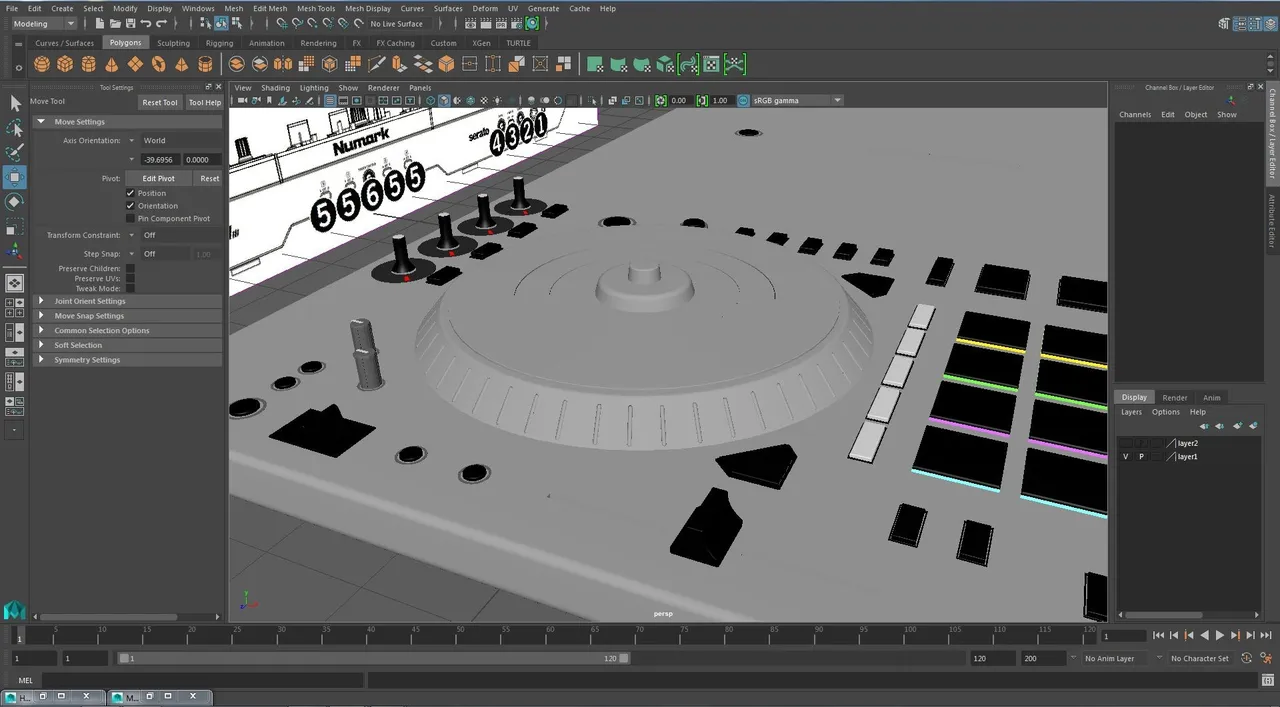Enable the Tweak Mode checkbox
Image resolution: width=1280 pixels, height=707 pixels.
point(130,288)
